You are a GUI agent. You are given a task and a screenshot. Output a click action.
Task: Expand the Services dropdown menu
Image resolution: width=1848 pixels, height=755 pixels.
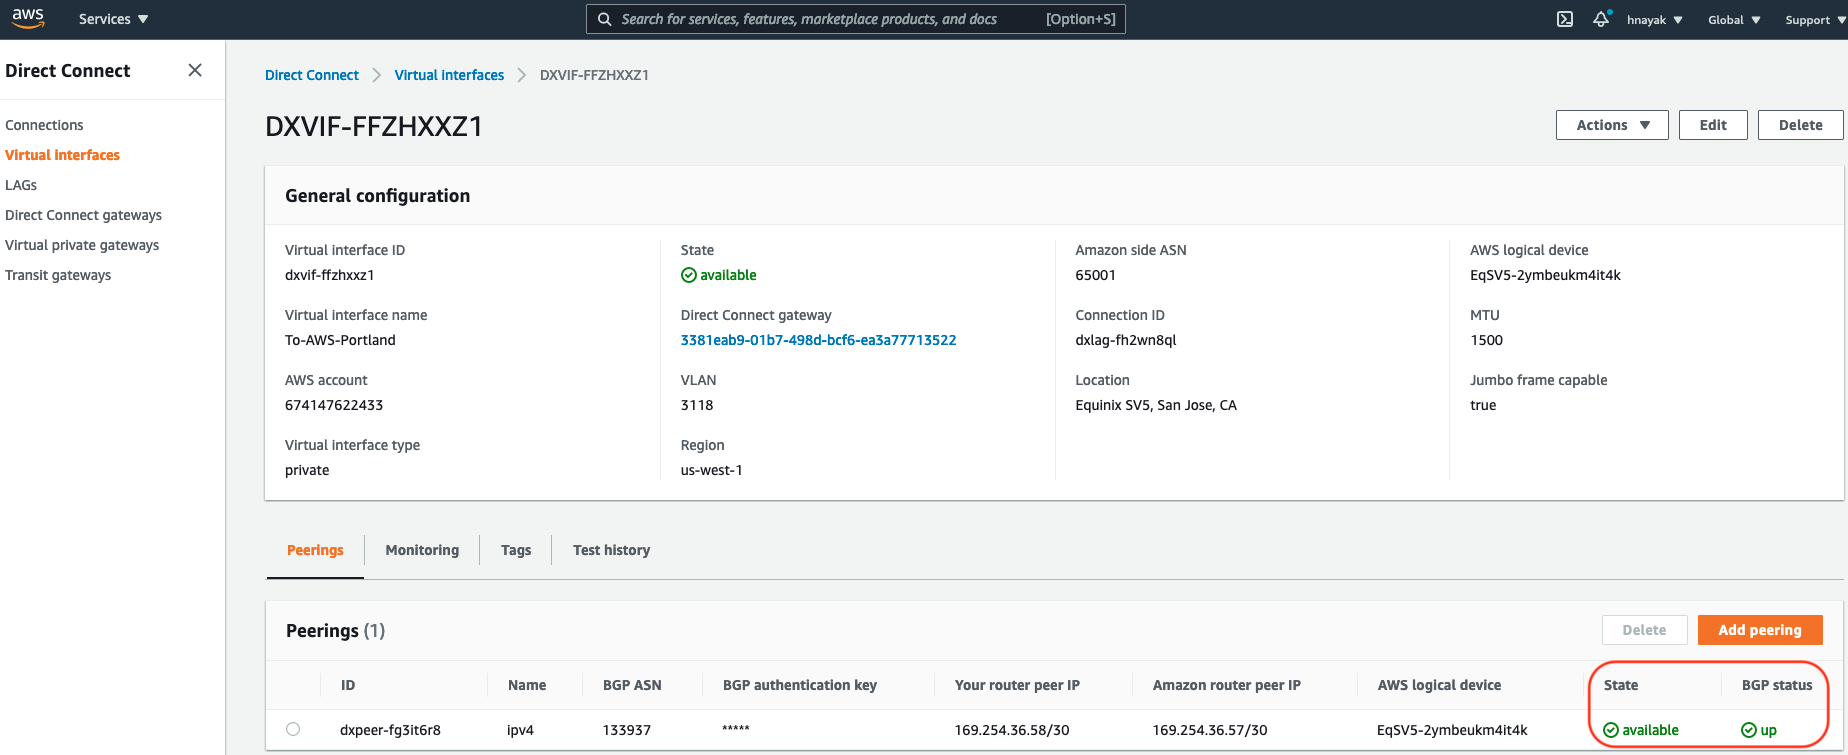113,19
